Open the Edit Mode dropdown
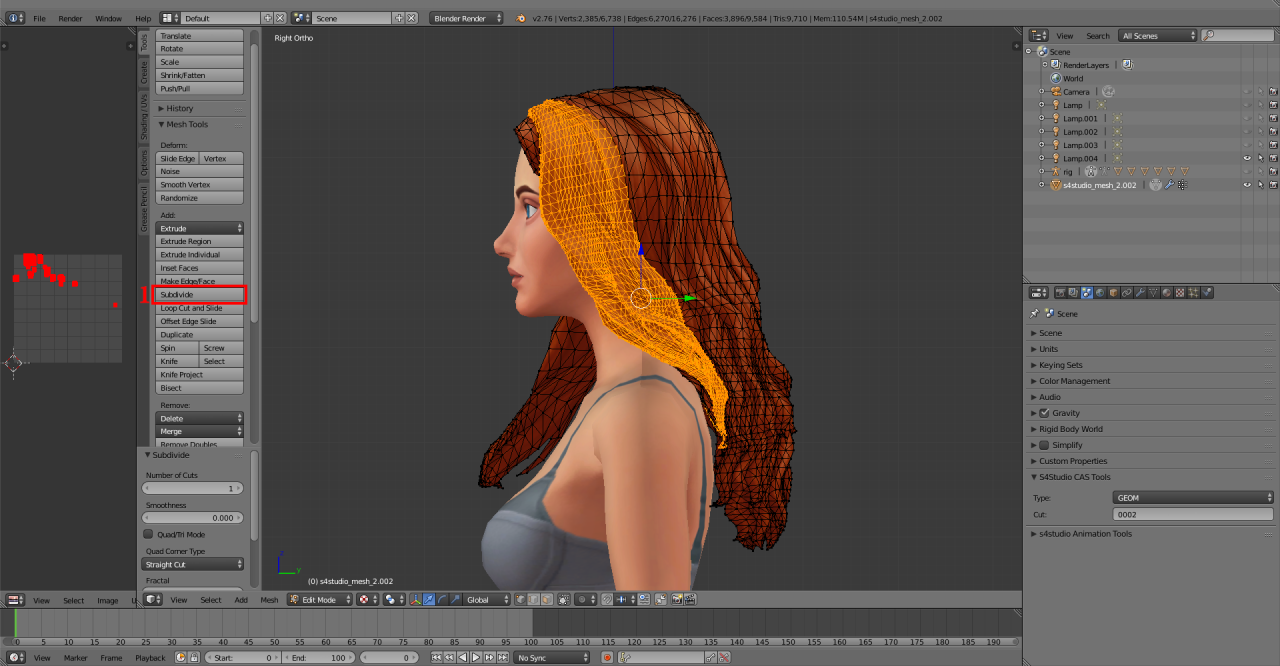This screenshot has height=666, width=1280. pyautogui.click(x=321, y=600)
